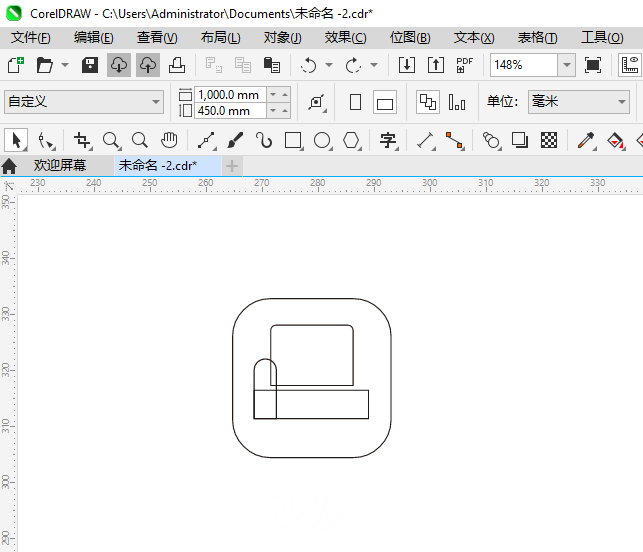This screenshot has width=643, height=552.
Task: Paste using the clipboard icon
Action: pyautogui.click(x=271, y=65)
